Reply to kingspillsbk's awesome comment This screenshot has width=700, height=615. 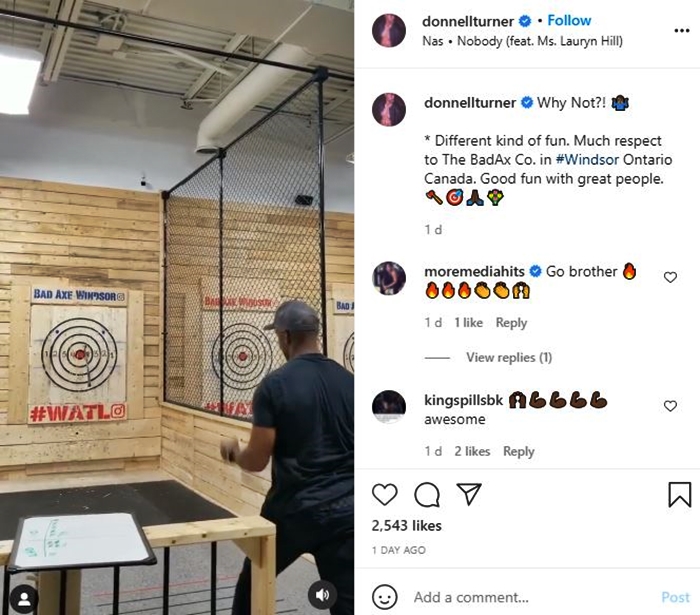click(x=519, y=451)
